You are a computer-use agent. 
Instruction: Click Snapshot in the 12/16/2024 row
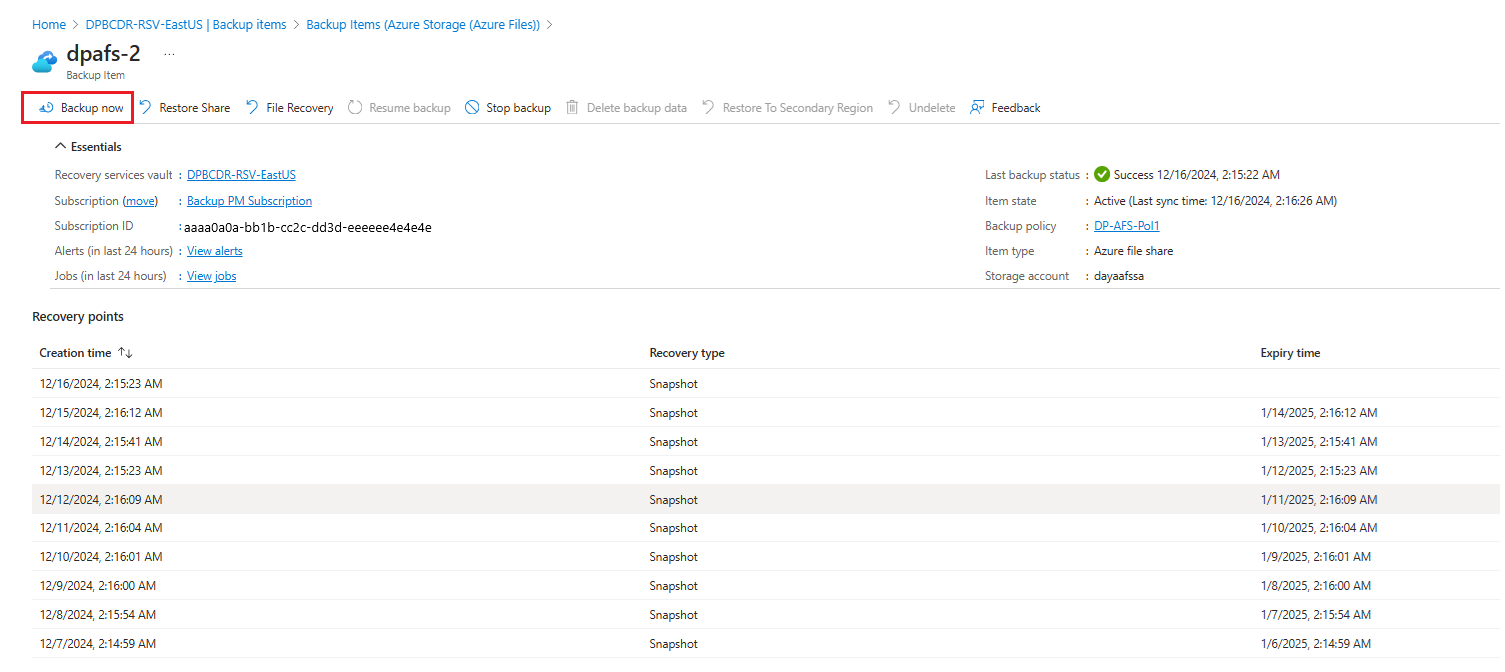(x=673, y=384)
